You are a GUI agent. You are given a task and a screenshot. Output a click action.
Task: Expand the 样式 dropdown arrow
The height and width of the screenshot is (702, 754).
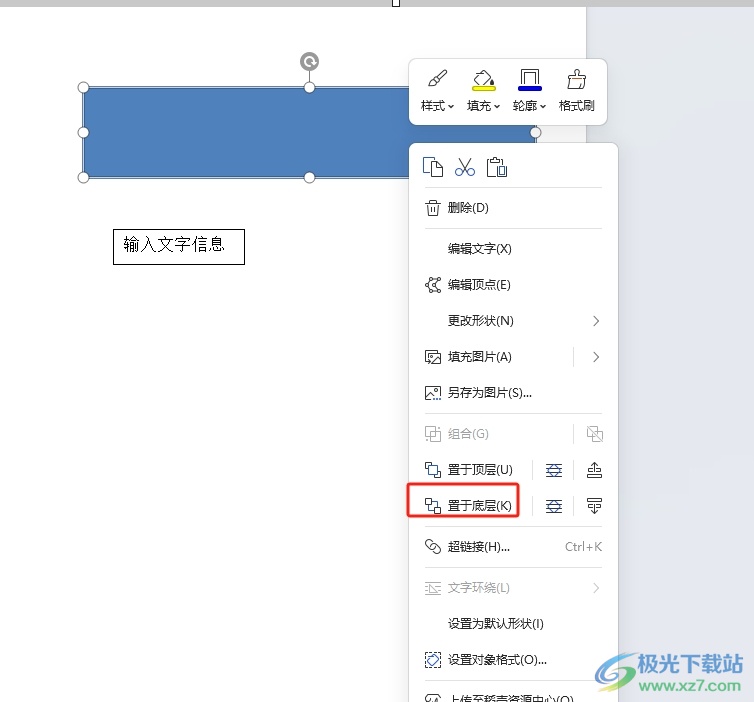pyautogui.click(x=451, y=106)
